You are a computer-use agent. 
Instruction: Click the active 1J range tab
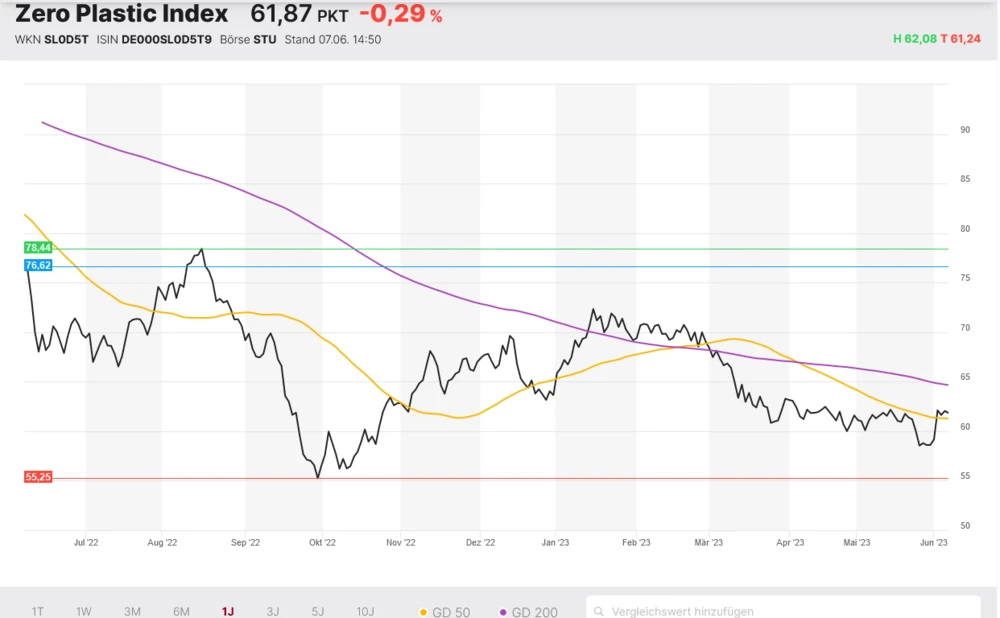(228, 611)
